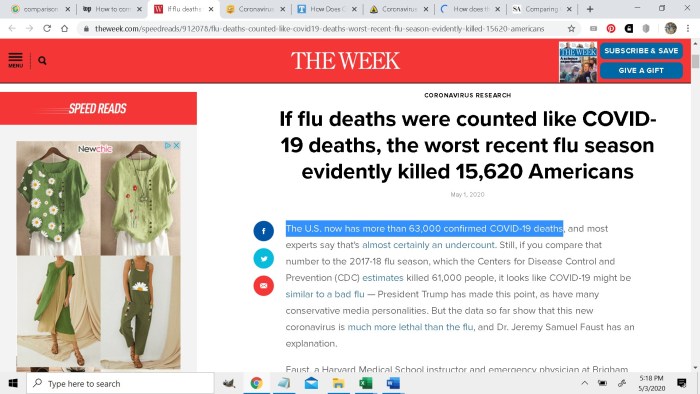Viewport: 700px width, 394px height.
Task: Share article via Facebook icon
Action: 263,231
